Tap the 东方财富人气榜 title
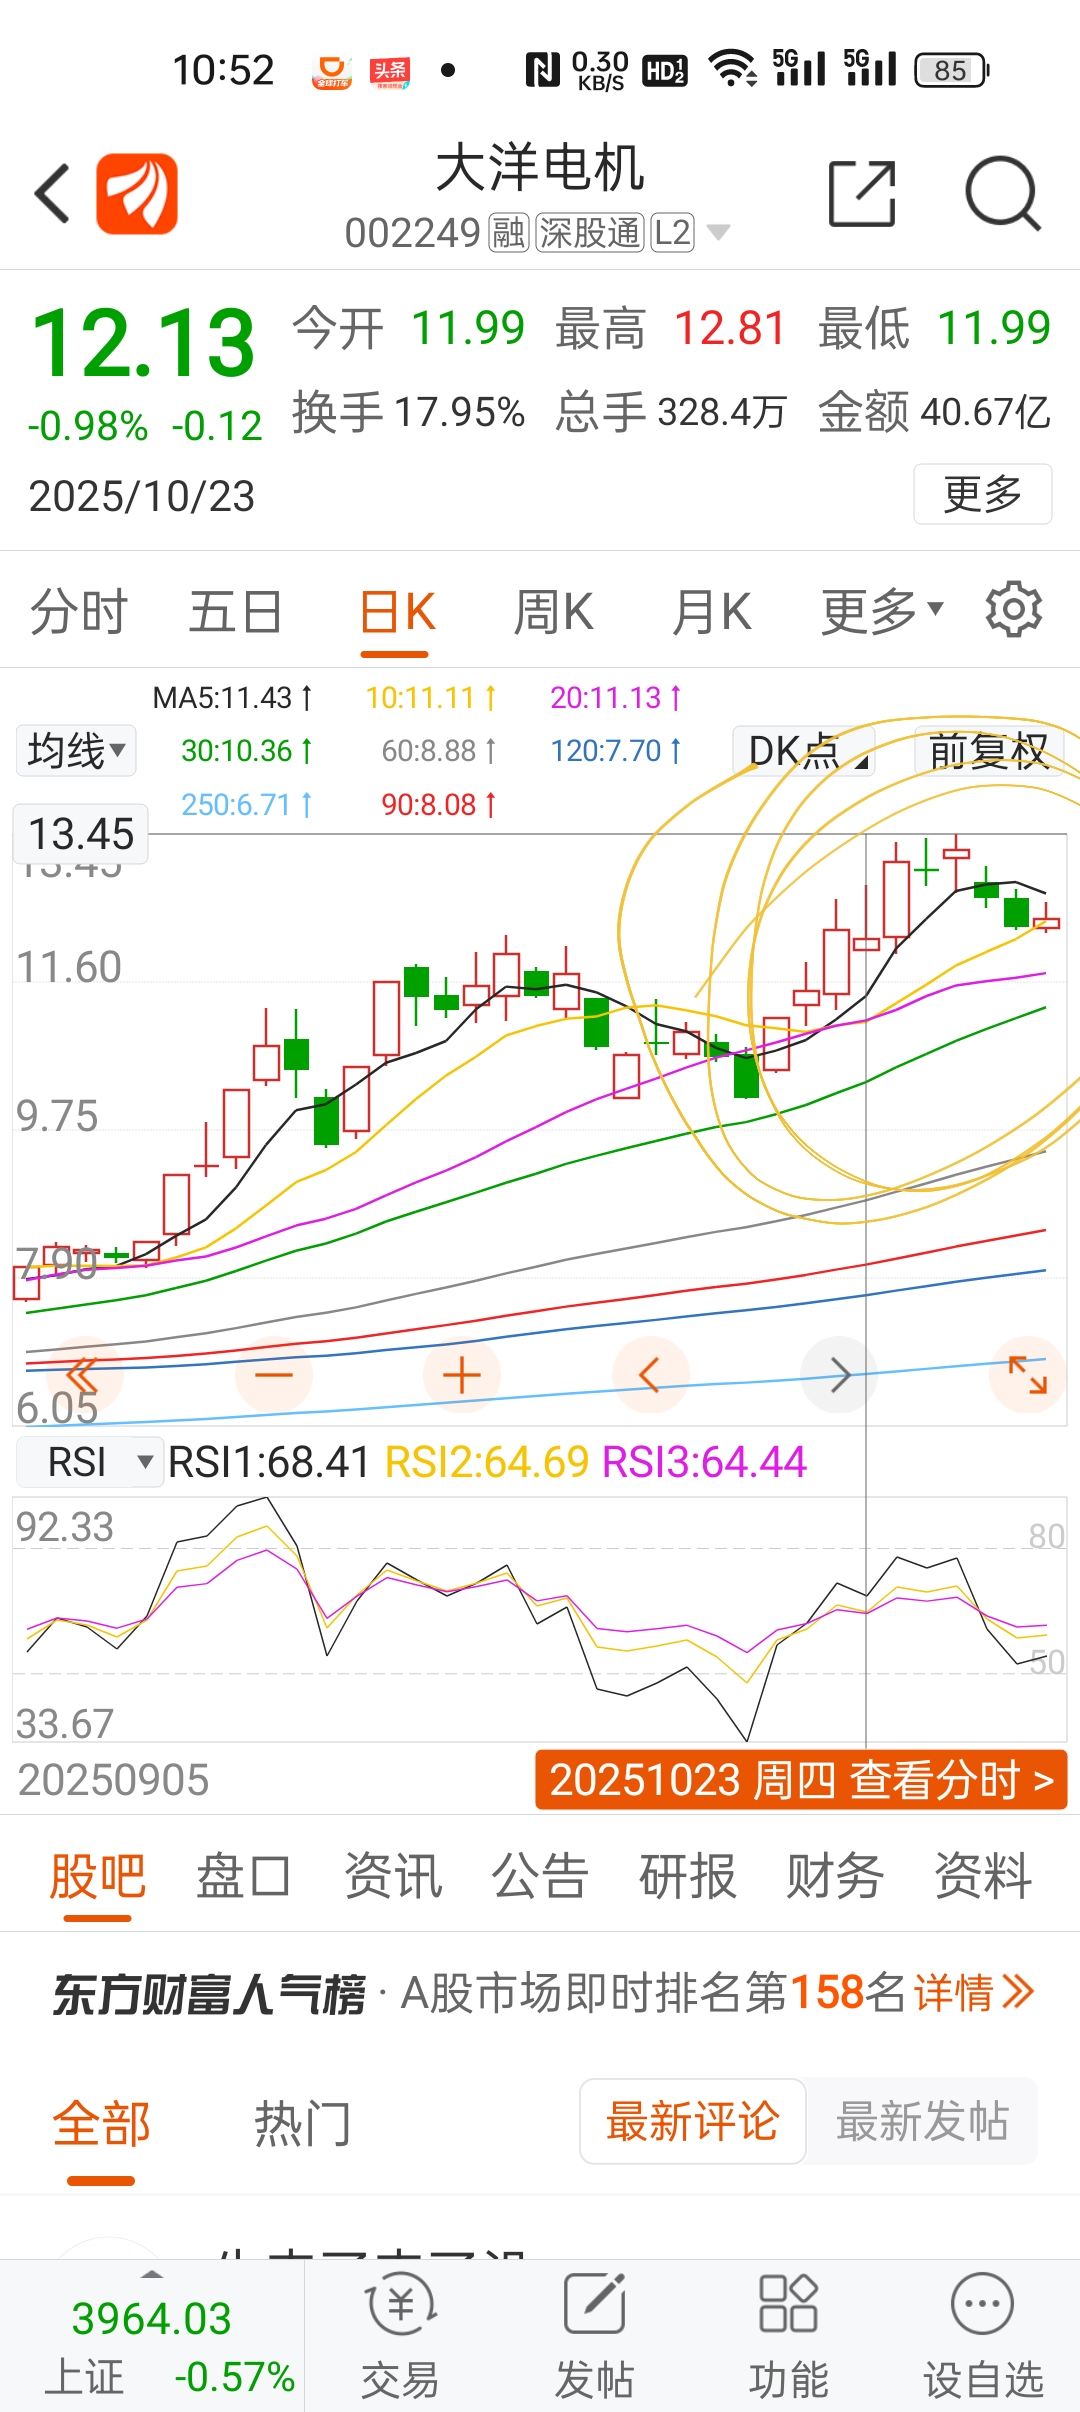 point(209,1994)
